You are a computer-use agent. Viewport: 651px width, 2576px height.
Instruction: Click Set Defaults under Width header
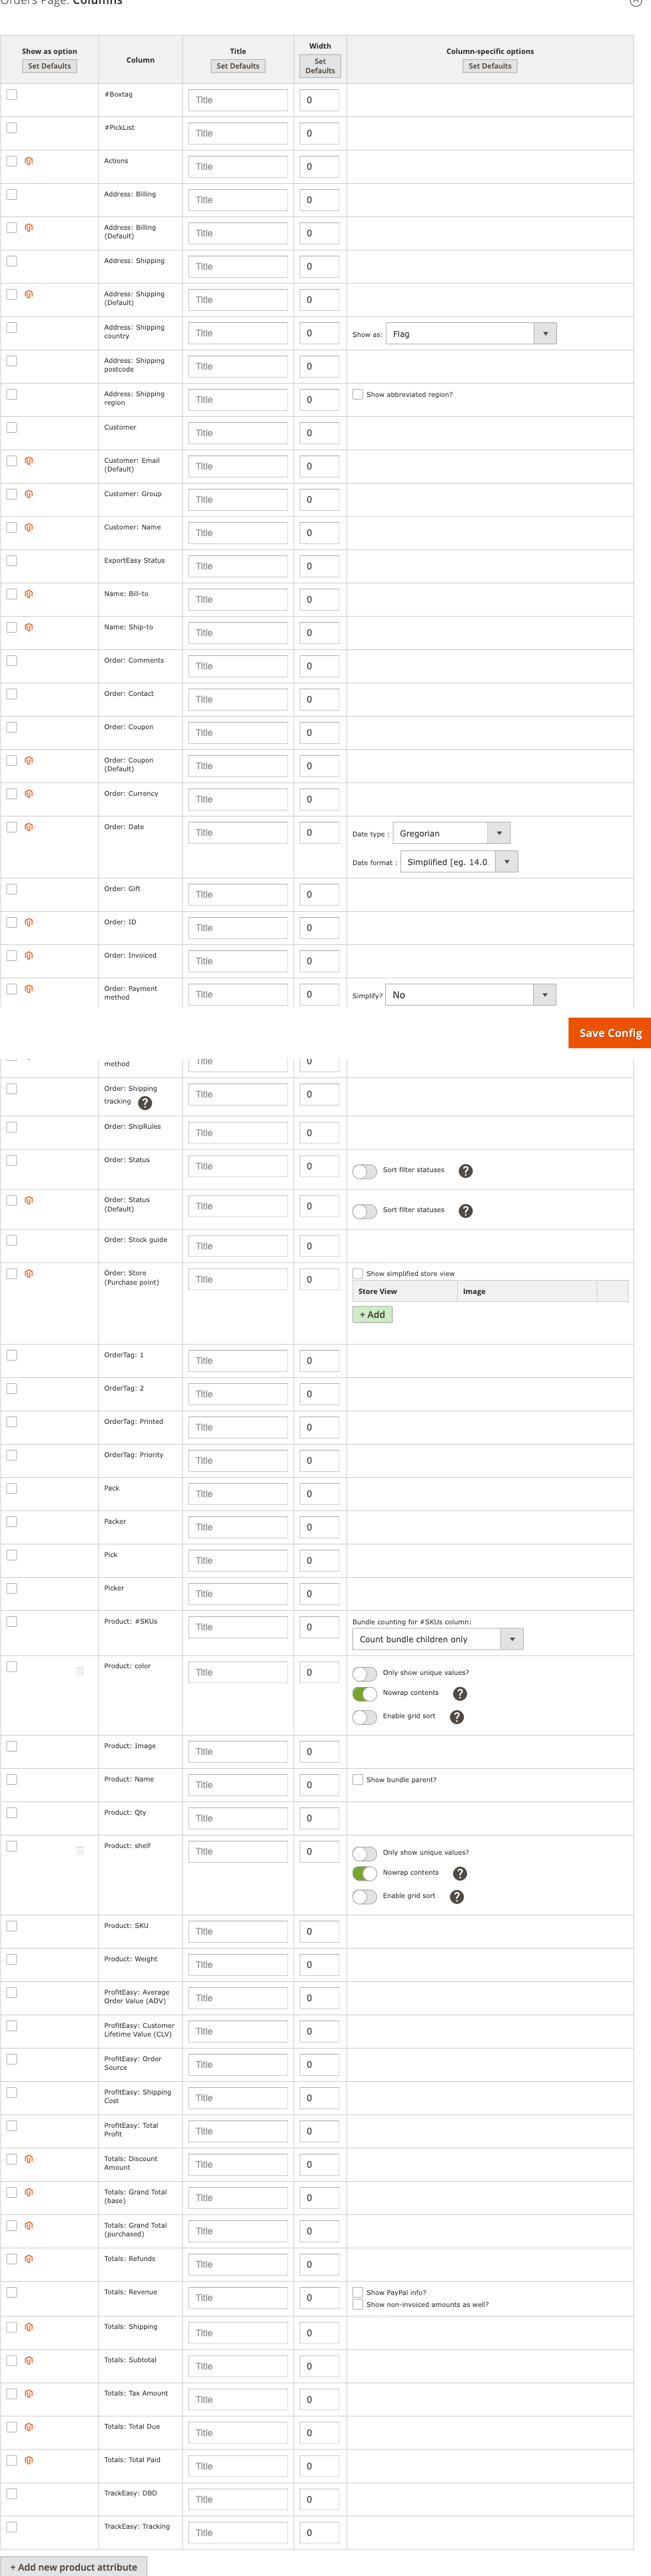coord(320,66)
